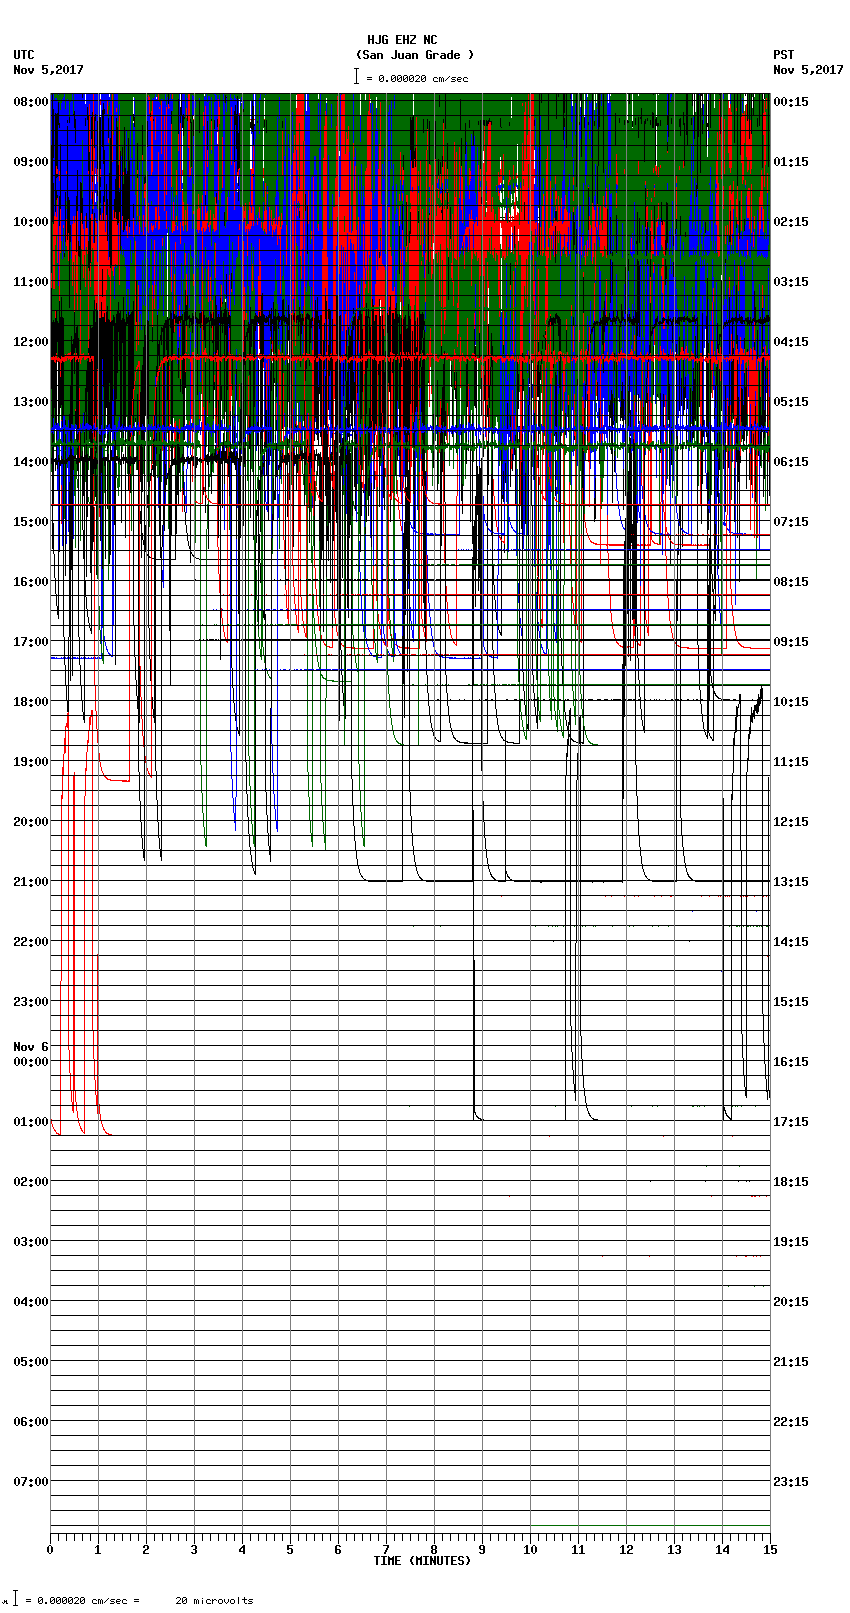Click the station title HJG EHZ NC

[x=401, y=40]
